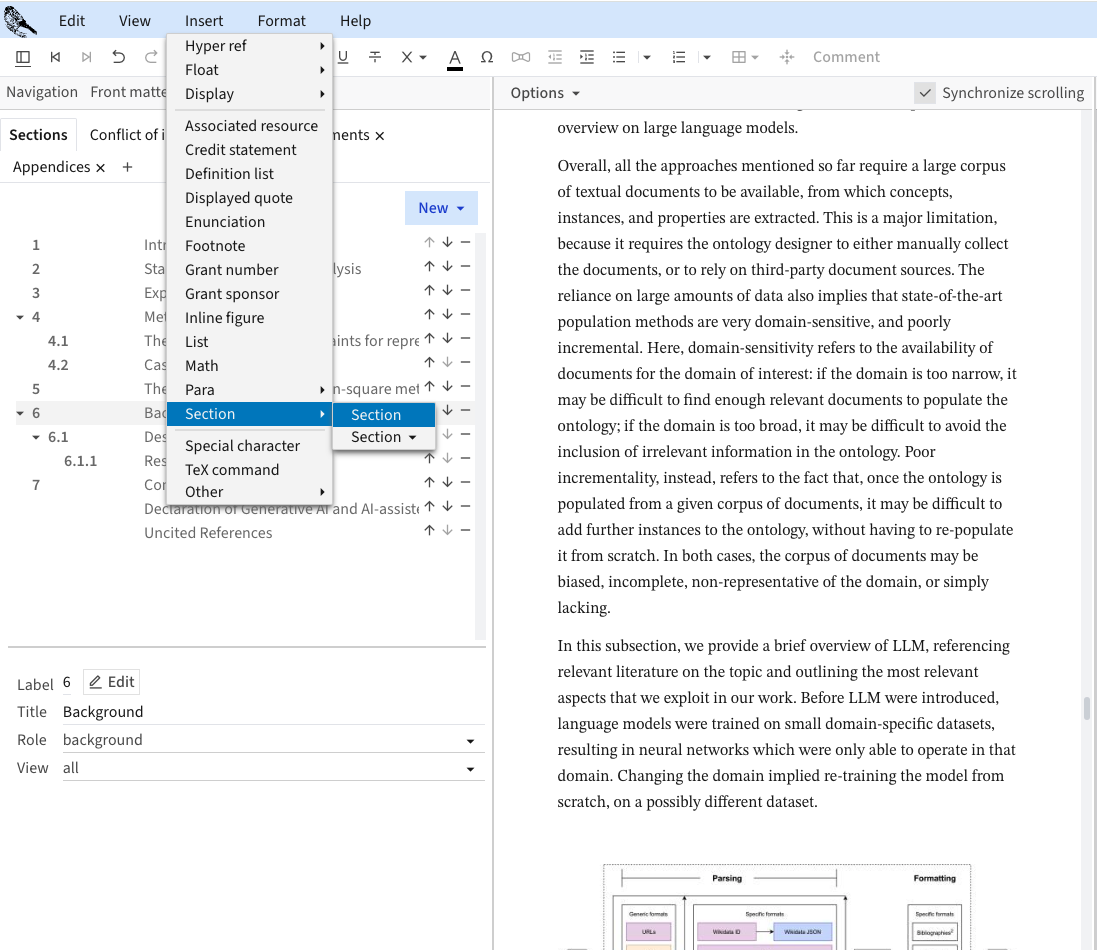Screen dimensions: 1097x950
Task: Jump to first item using skip-back icon
Action: tap(55, 57)
